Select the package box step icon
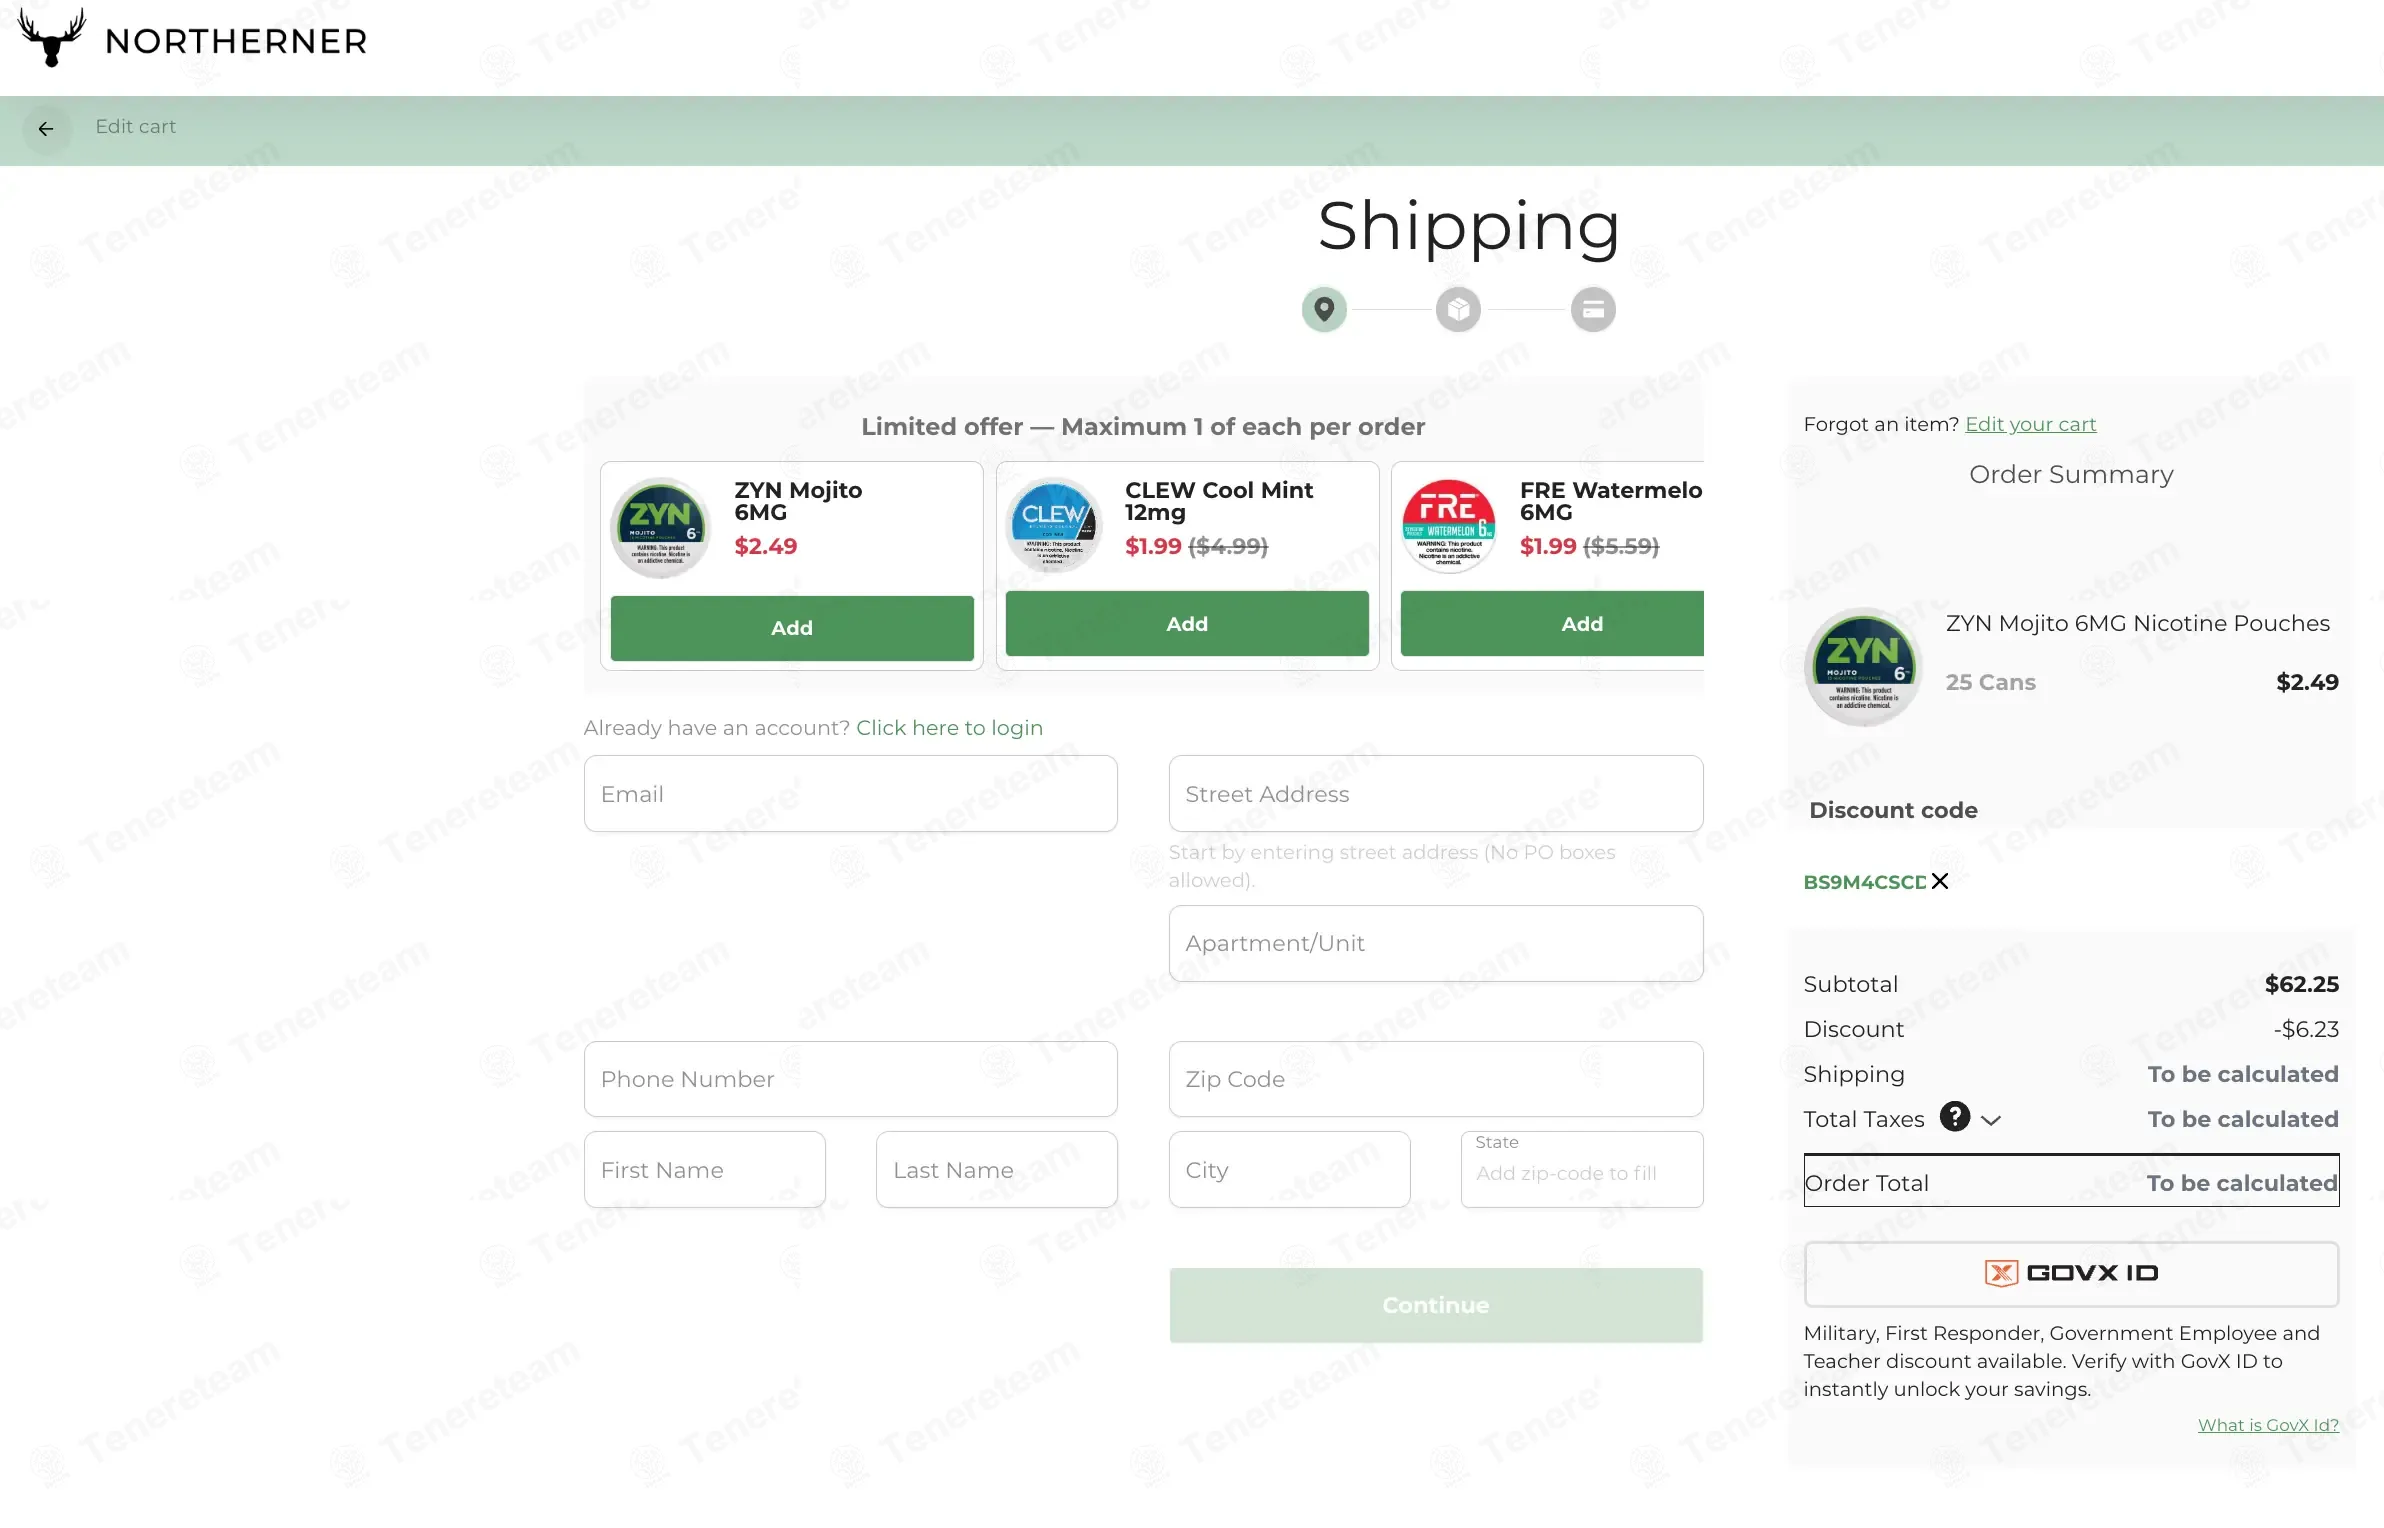This screenshot has height=1528, width=2384. (x=1458, y=309)
